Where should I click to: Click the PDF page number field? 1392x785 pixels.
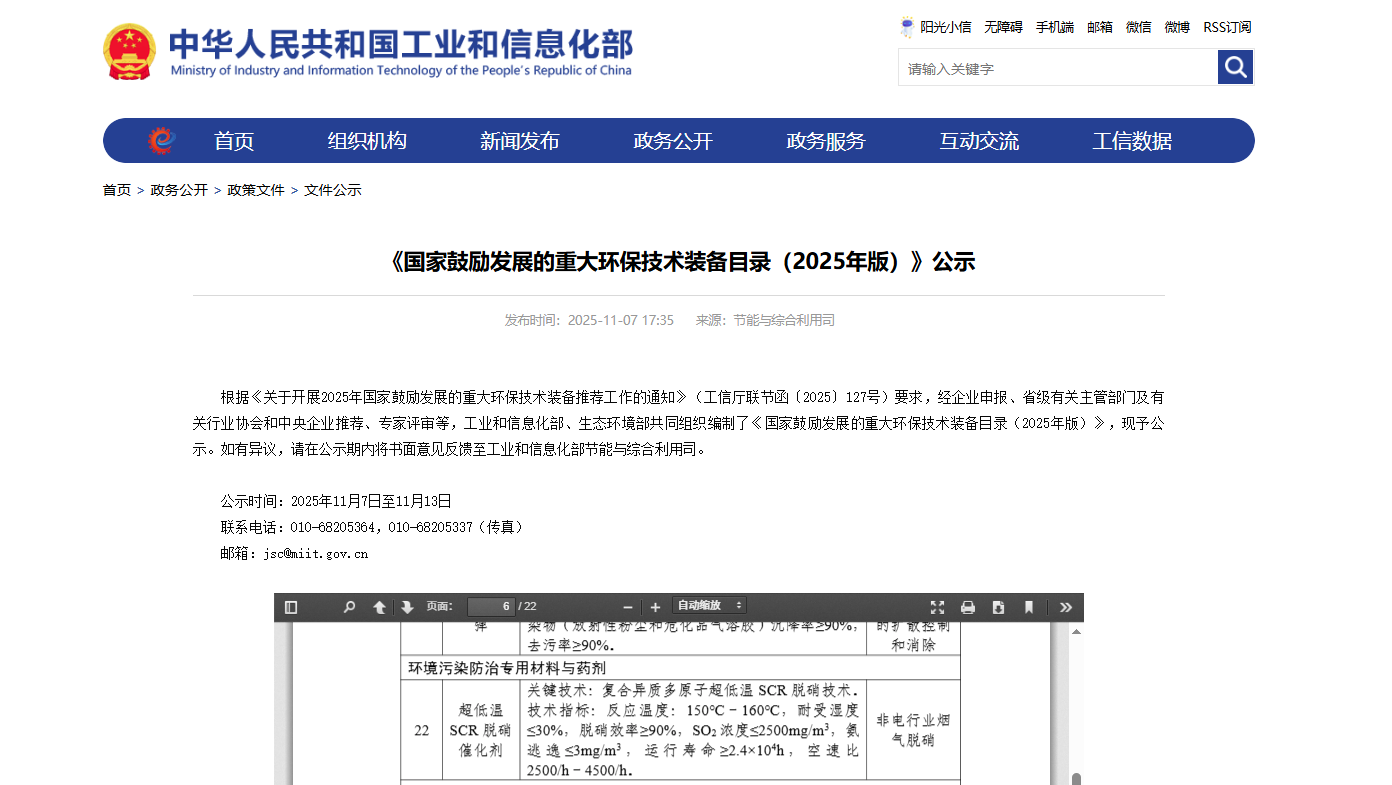pyautogui.click(x=490, y=607)
